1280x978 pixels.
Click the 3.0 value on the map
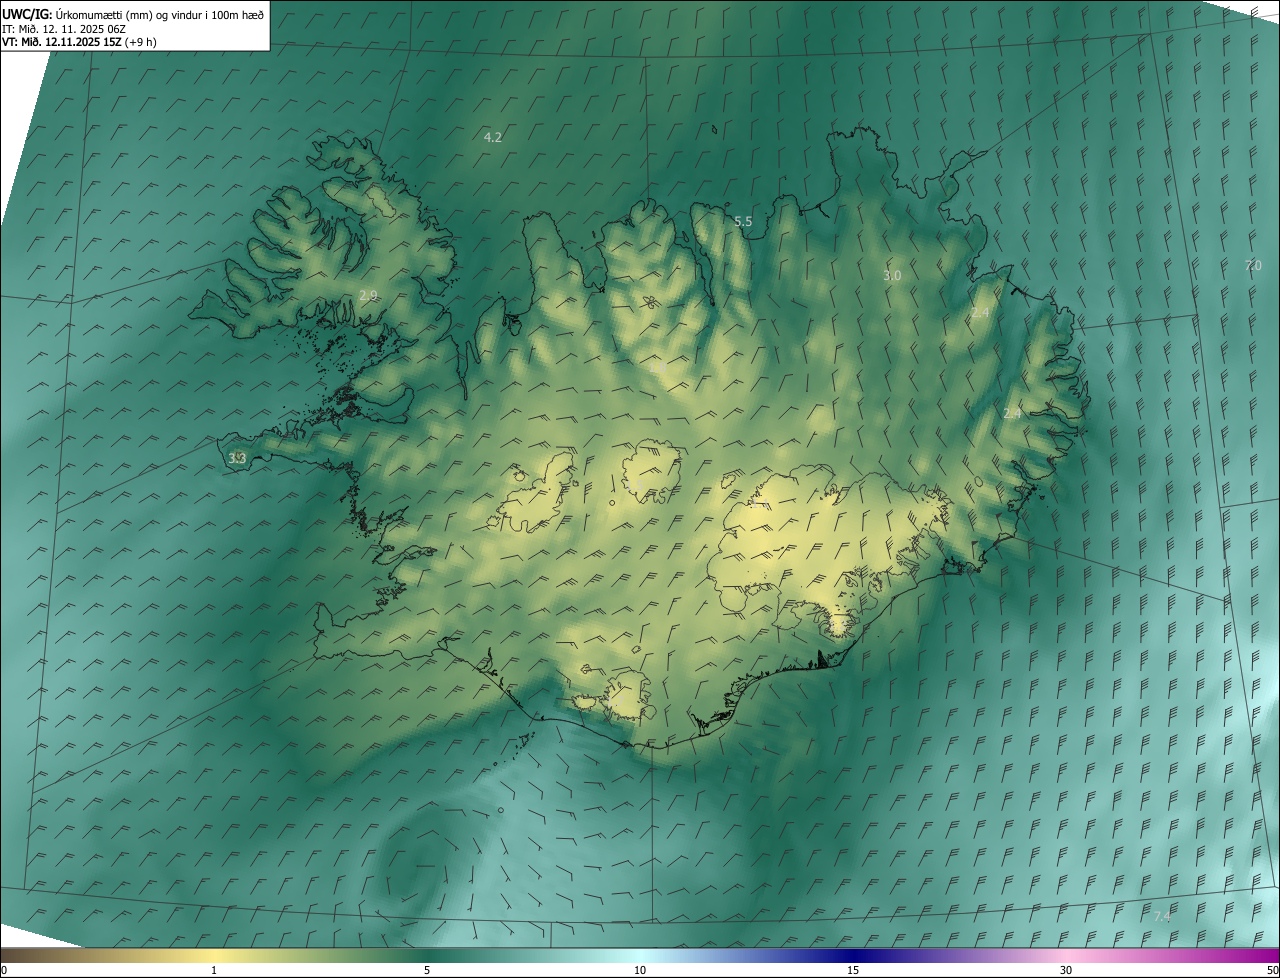click(x=892, y=275)
